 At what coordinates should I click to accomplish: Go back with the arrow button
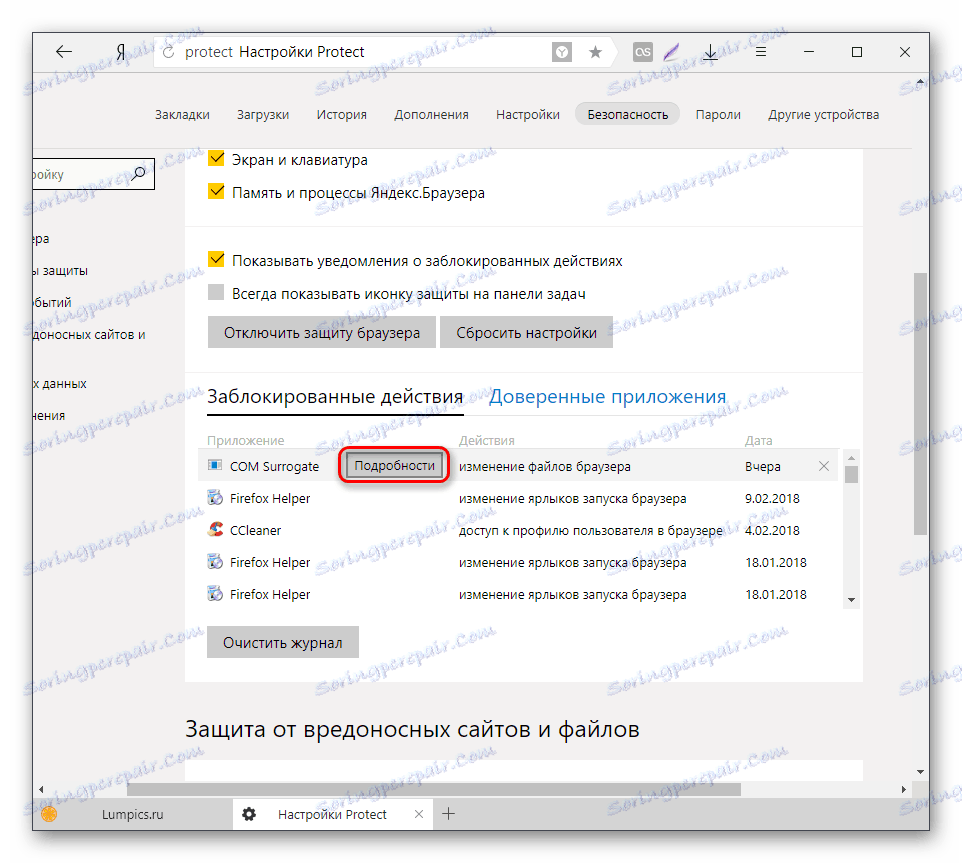(x=64, y=52)
